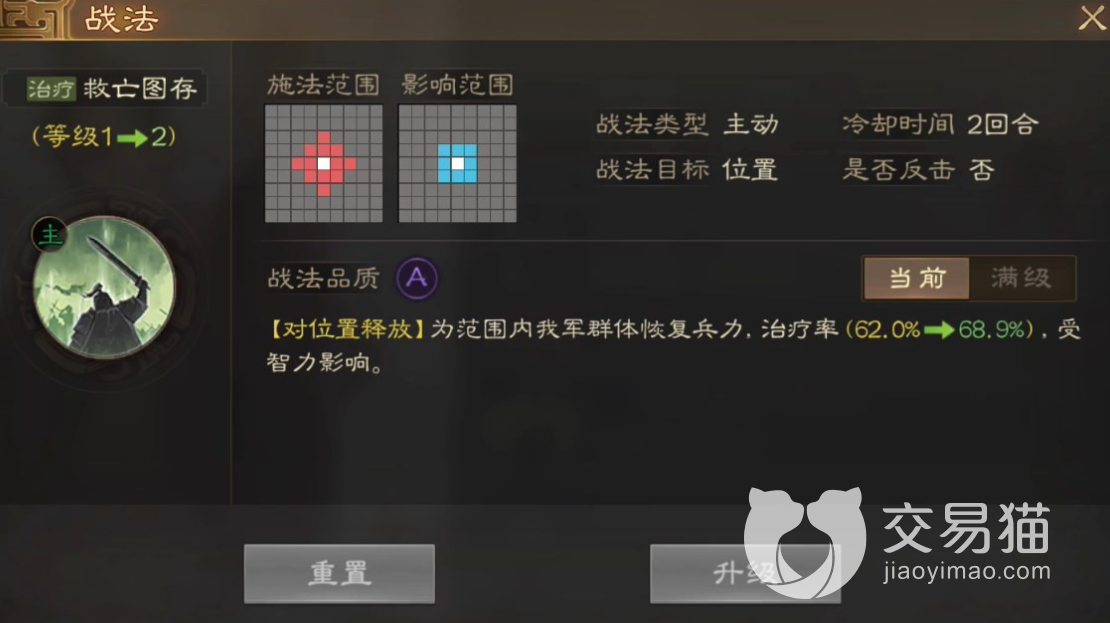
Task: Click the 重置 button
Action: (339, 573)
